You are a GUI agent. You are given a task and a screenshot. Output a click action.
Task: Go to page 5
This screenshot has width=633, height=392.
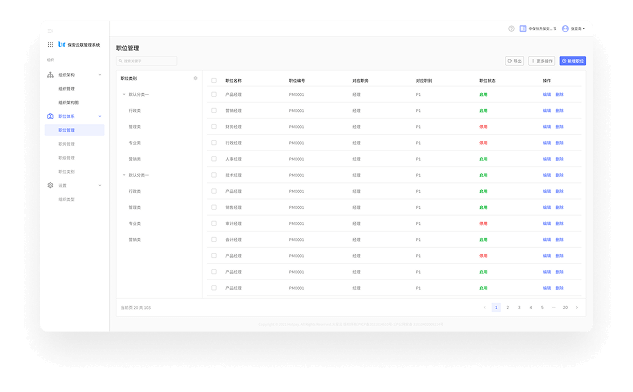pos(542,308)
